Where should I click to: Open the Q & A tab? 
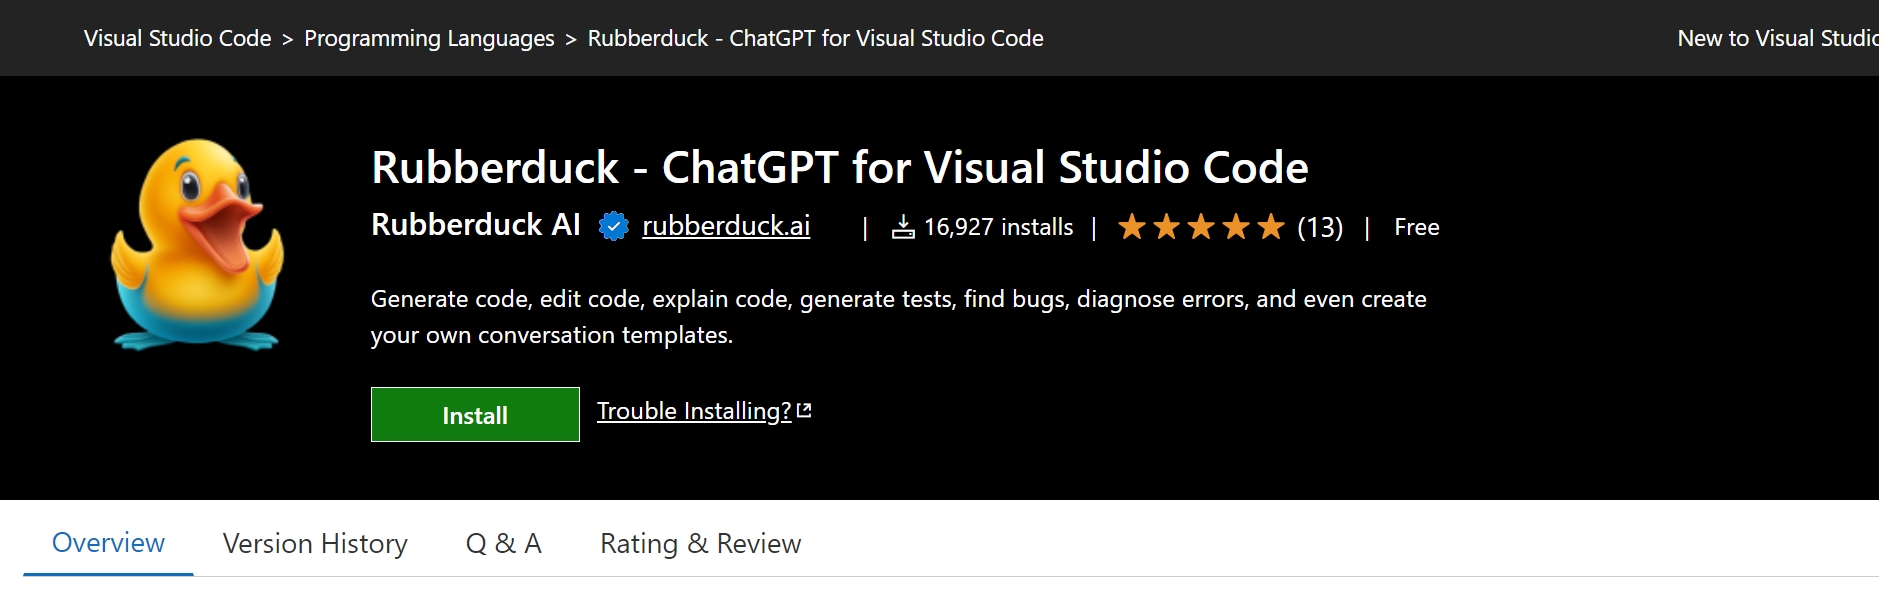pos(503,543)
